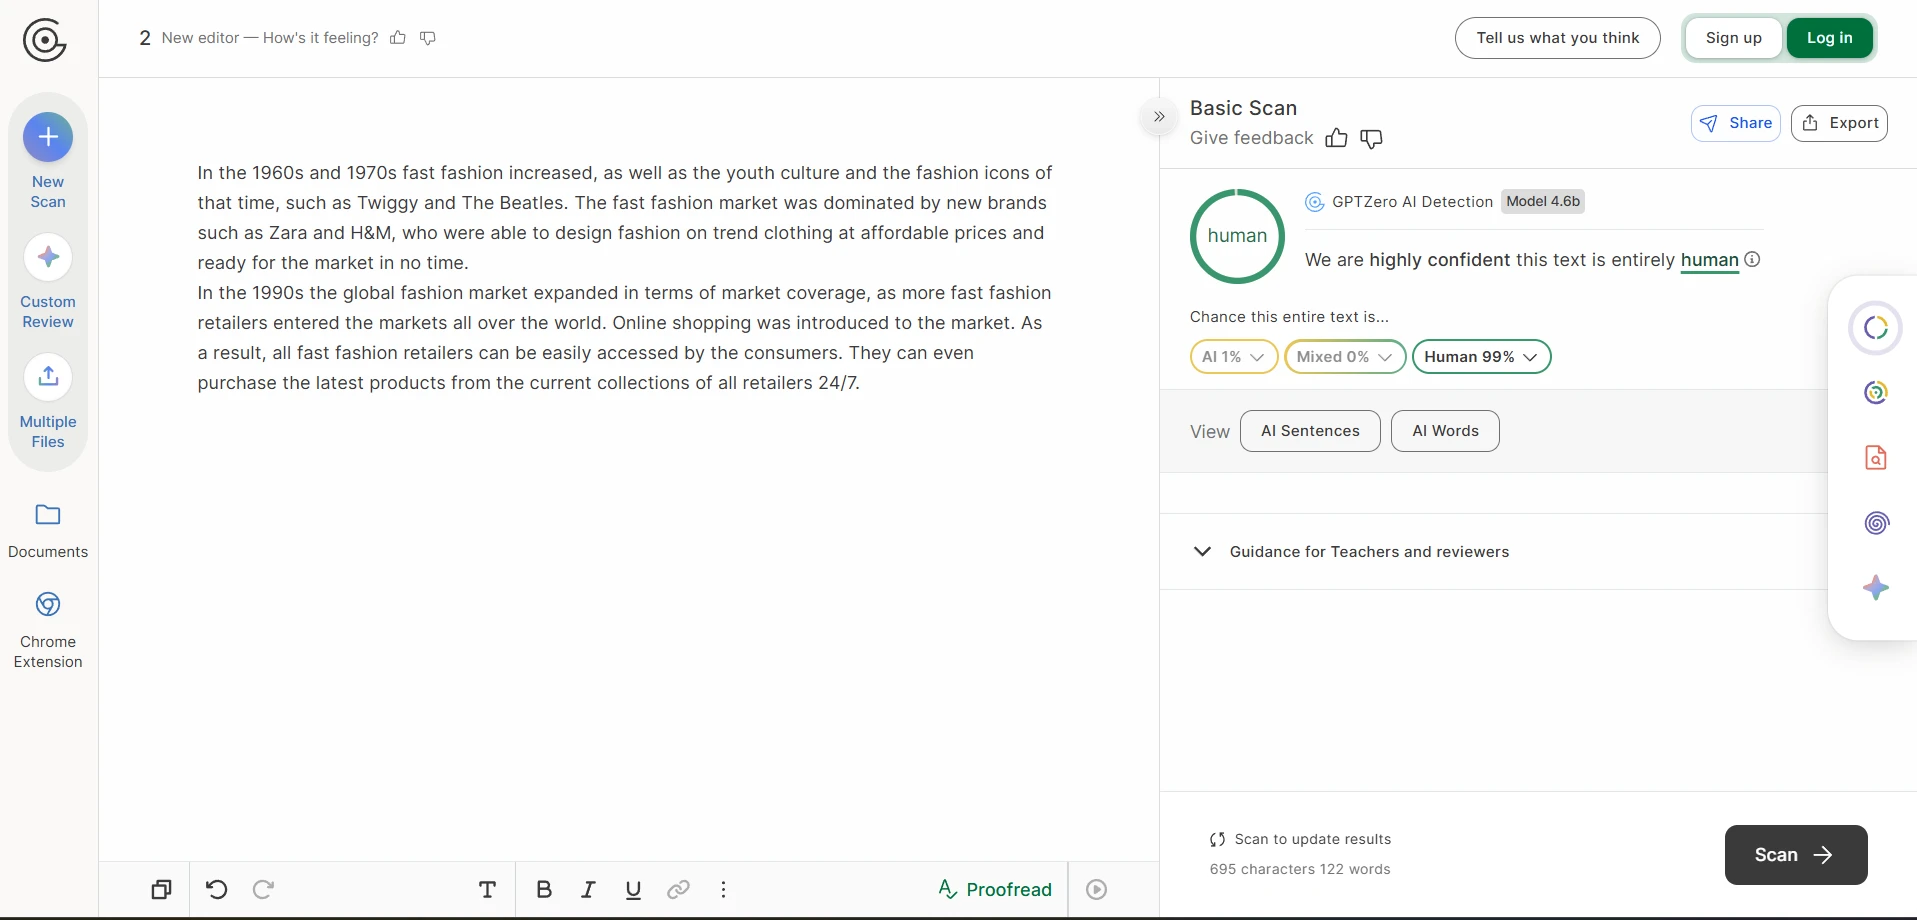This screenshot has width=1917, height=920.
Task: Click the purple spiral icon in side rail
Action: 1876,522
